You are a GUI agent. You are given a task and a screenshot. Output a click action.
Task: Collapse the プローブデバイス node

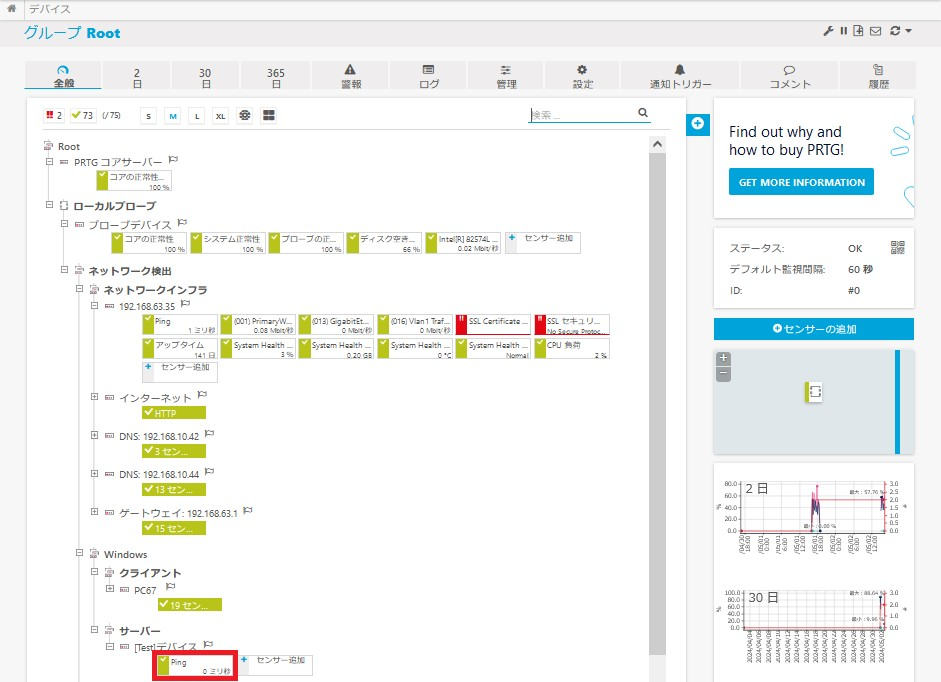pyautogui.click(x=64, y=223)
